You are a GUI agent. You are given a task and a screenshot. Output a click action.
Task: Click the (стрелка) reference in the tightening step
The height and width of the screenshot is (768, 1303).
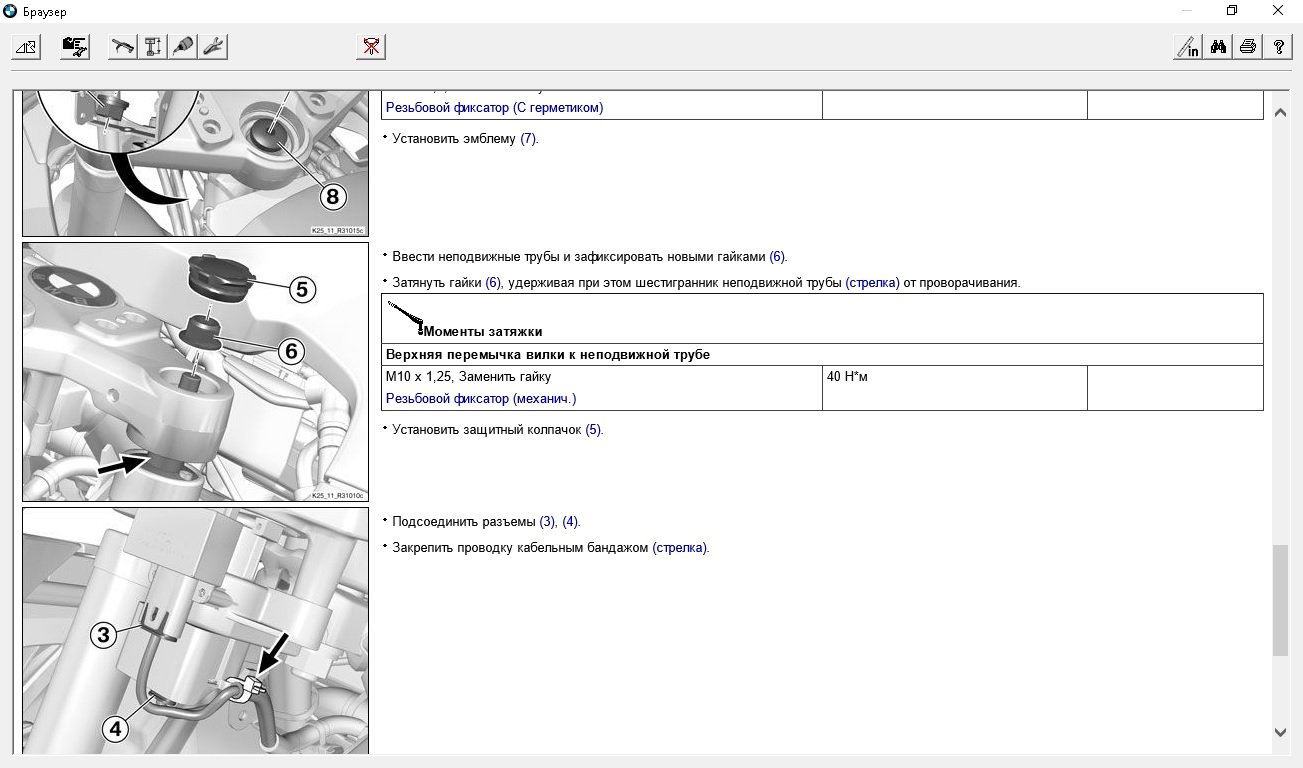coord(872,283)
